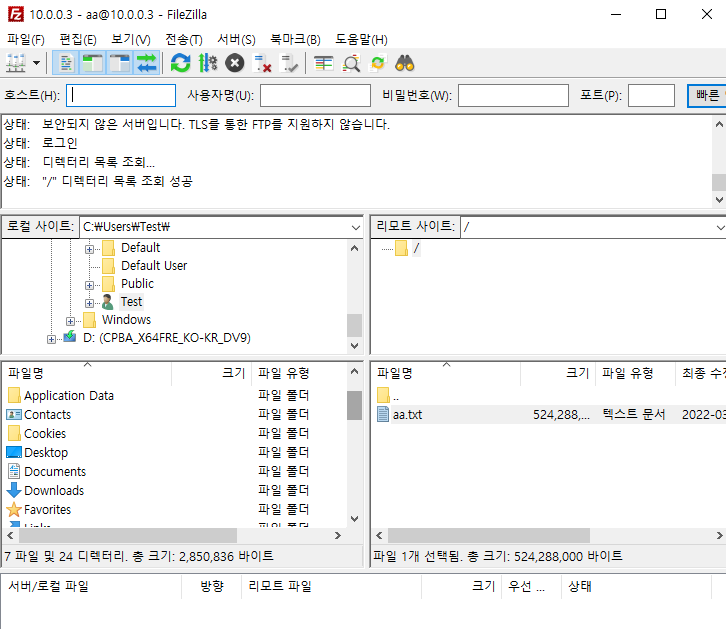The width and height of the screenshot is (726, 629).
Task: Expand the Windows folder node
Action: point(70,321)
